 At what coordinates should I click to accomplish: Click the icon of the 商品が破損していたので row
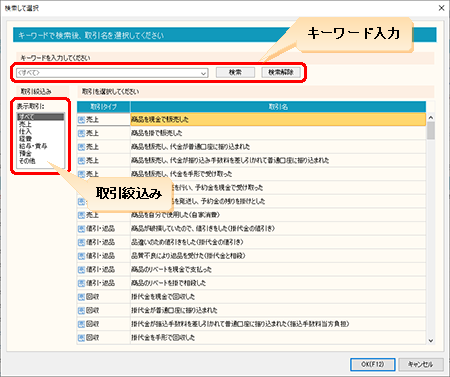pos(81,229)
